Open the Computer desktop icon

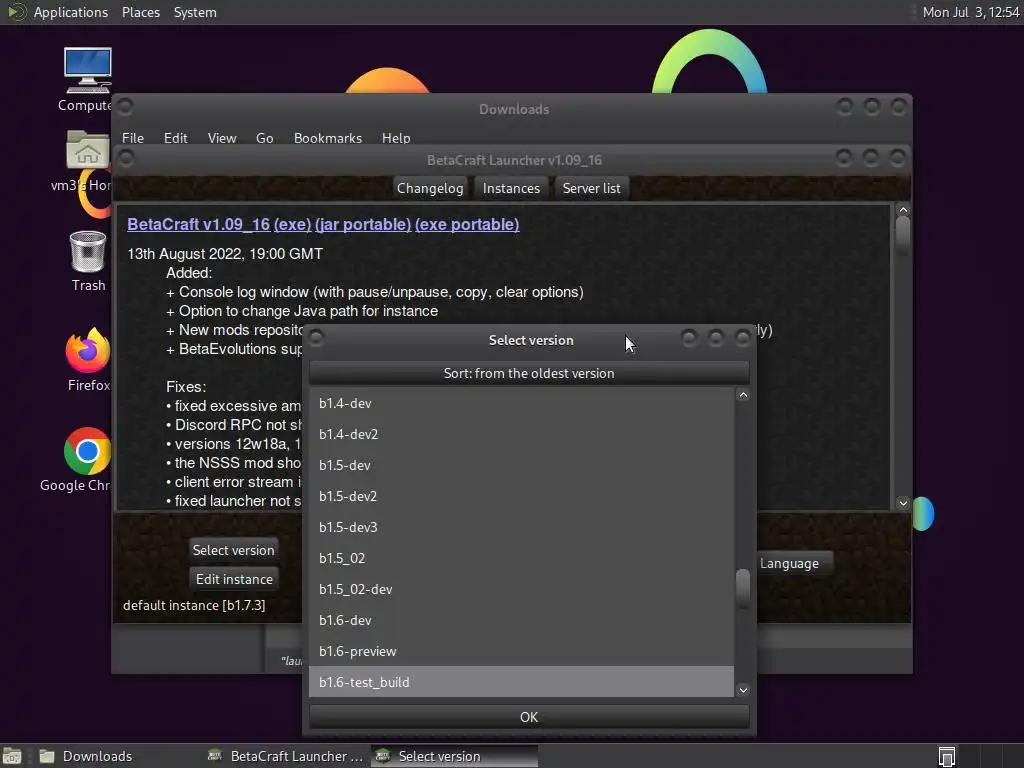(x=88, y=71)
